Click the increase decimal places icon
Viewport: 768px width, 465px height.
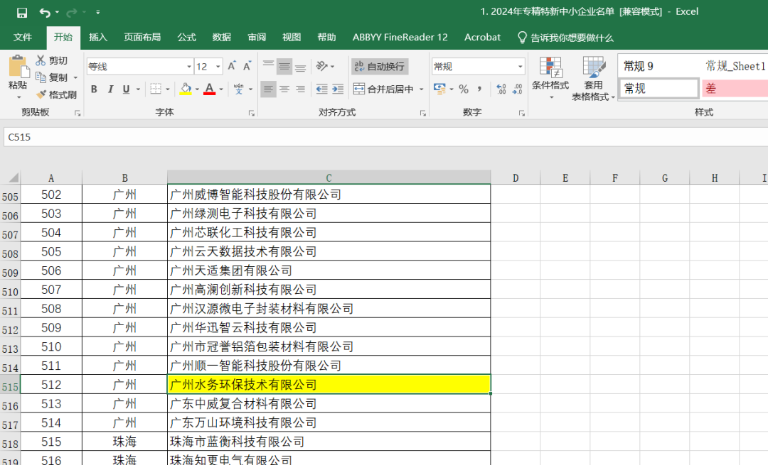pos(501,89)
